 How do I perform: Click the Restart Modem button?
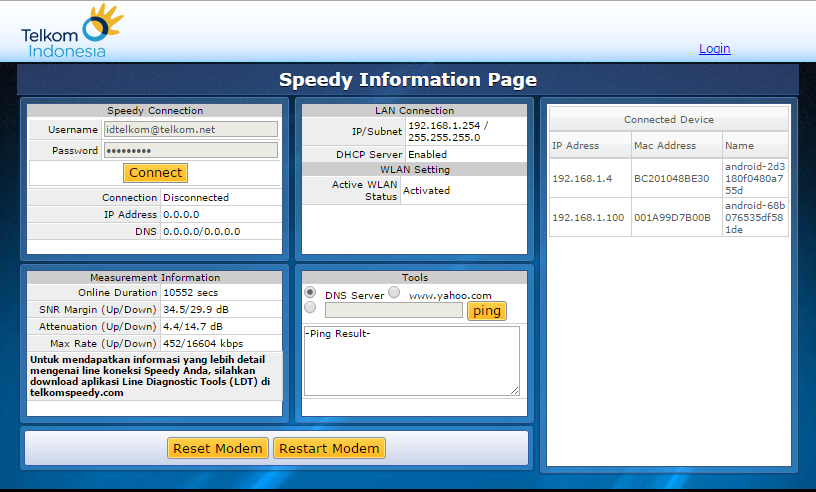pos(329,448)
